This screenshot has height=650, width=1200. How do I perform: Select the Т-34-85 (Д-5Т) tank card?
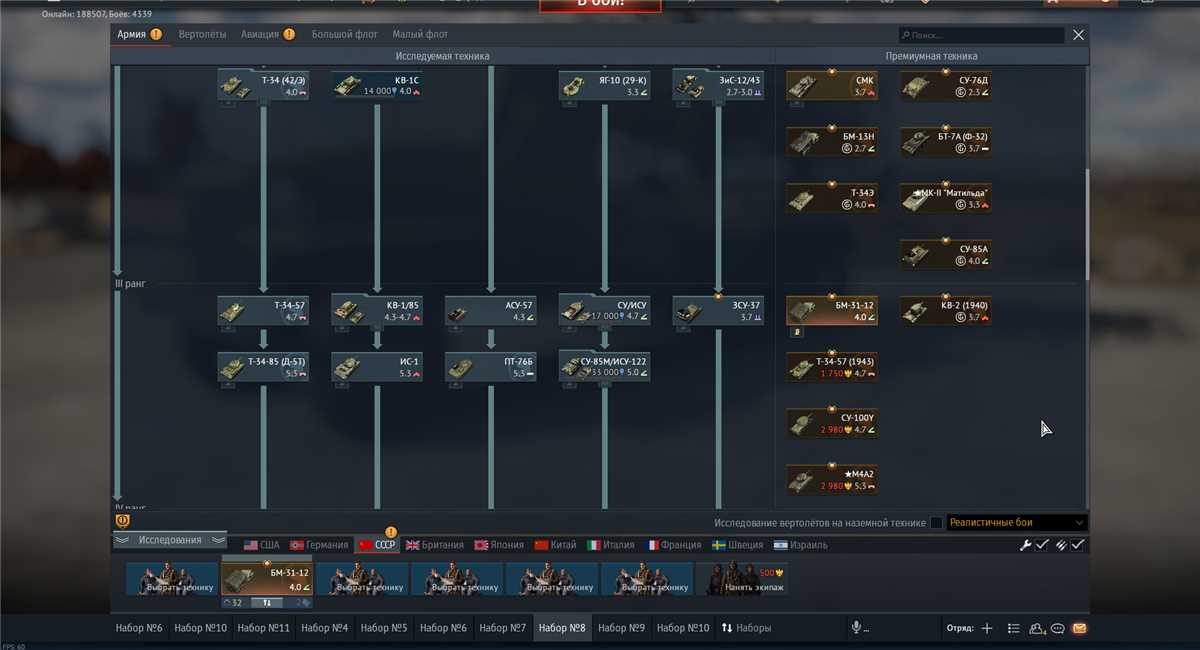coord(264,367)
